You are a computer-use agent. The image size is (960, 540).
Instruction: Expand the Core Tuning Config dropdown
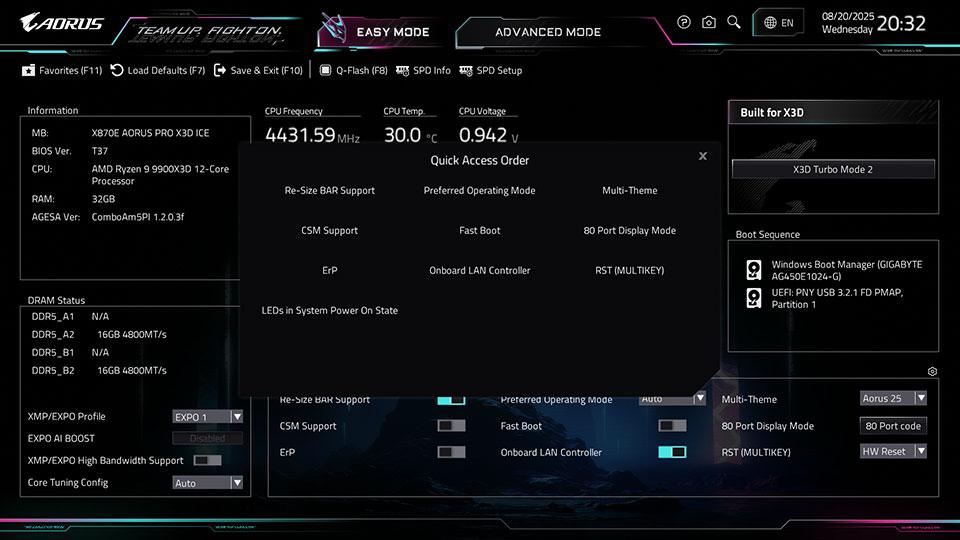click(208, 483)
